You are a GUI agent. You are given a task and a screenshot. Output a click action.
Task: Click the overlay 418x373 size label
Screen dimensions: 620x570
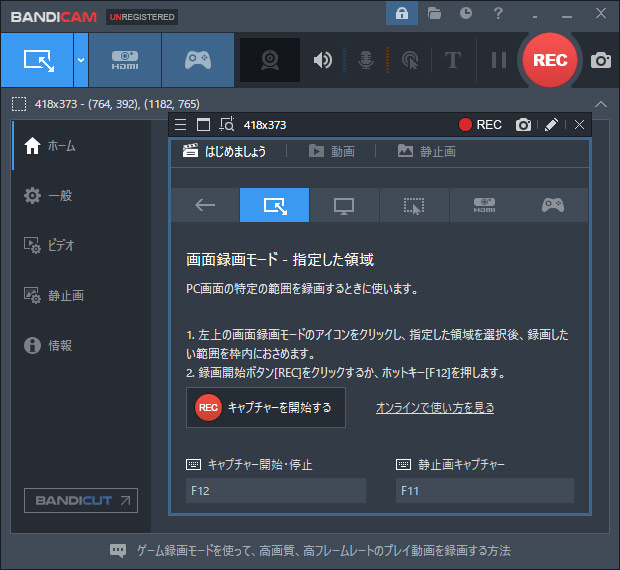[265, 125]
